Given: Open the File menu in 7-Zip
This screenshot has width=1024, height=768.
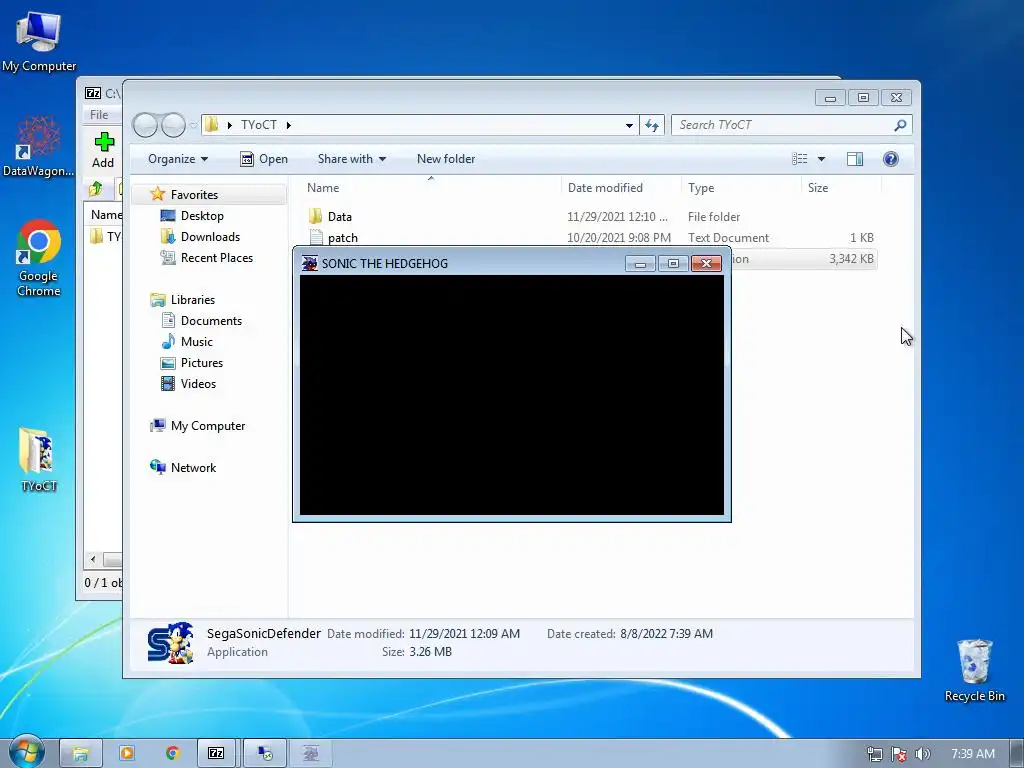Looking at the screenshot, I should click(x=99, y=114).
